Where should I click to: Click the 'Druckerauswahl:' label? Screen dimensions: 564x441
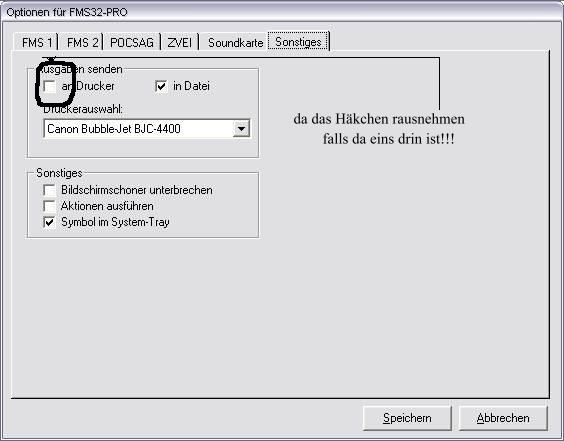pyautogui.click(x=83, y=109)
